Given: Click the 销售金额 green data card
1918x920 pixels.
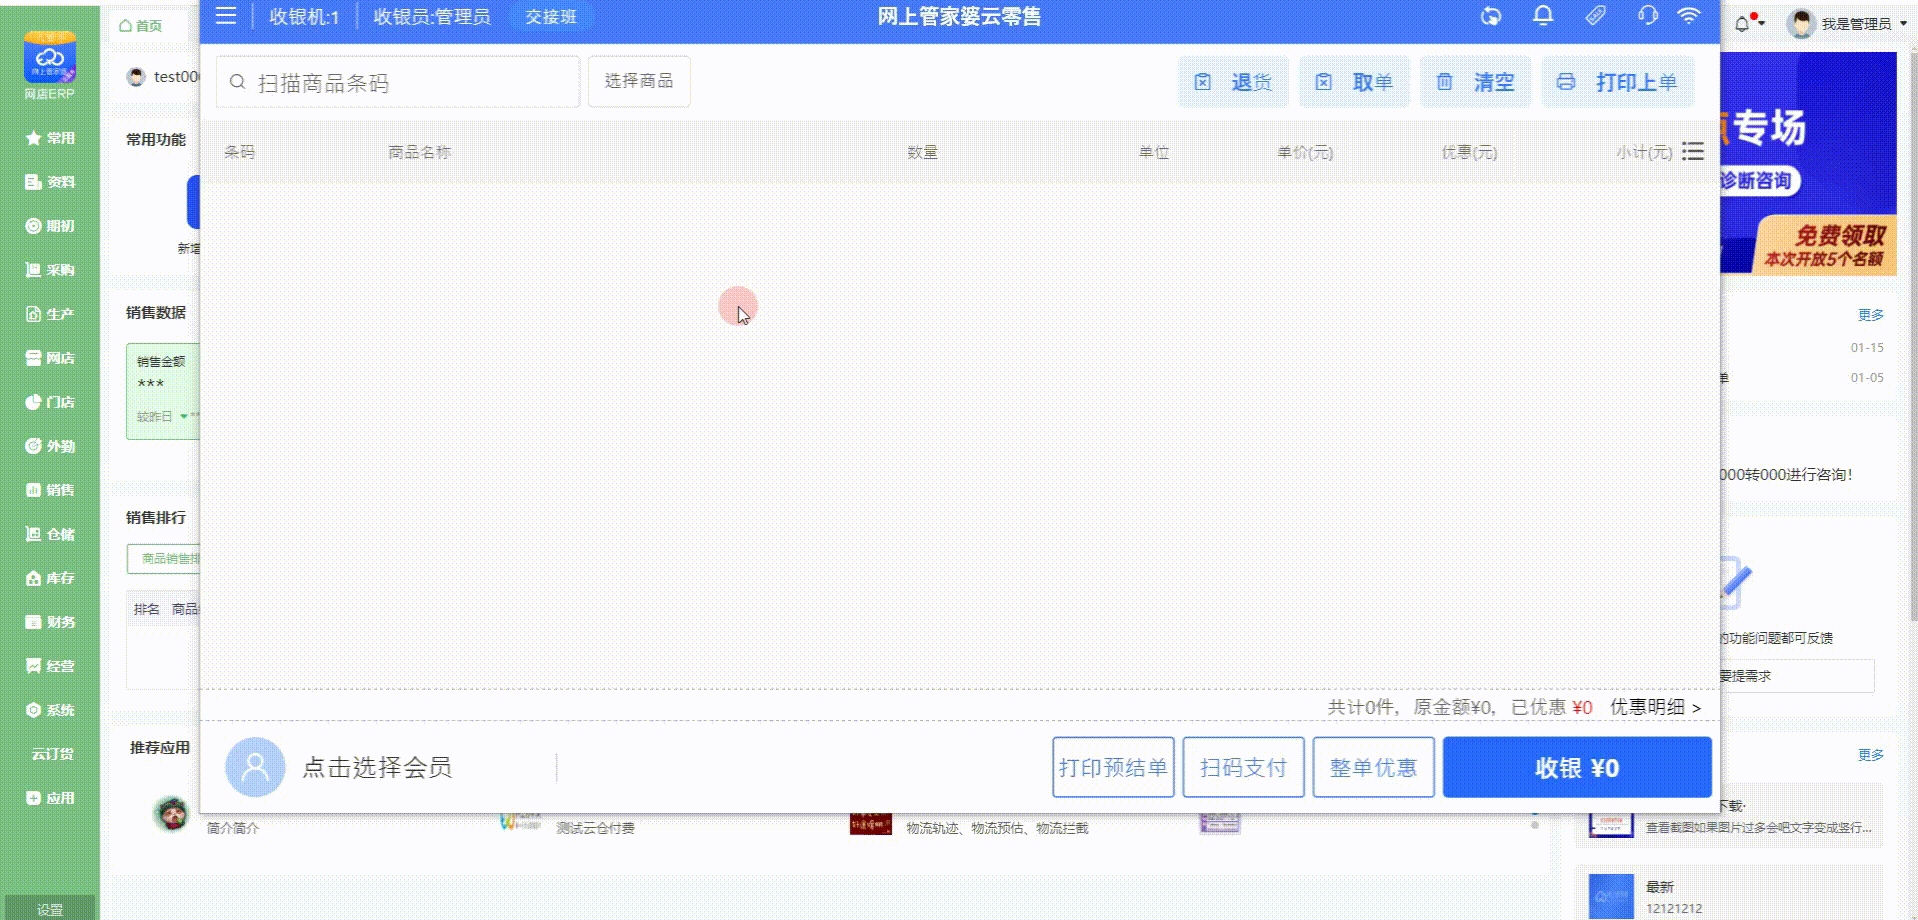Looking at the screenshot, I should coord(163,390).
